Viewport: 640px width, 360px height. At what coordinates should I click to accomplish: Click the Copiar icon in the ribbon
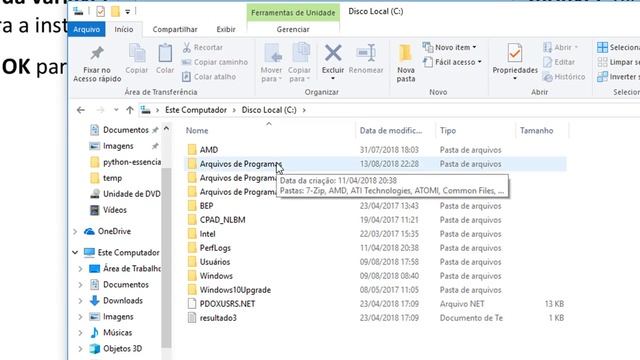point(137,53)
